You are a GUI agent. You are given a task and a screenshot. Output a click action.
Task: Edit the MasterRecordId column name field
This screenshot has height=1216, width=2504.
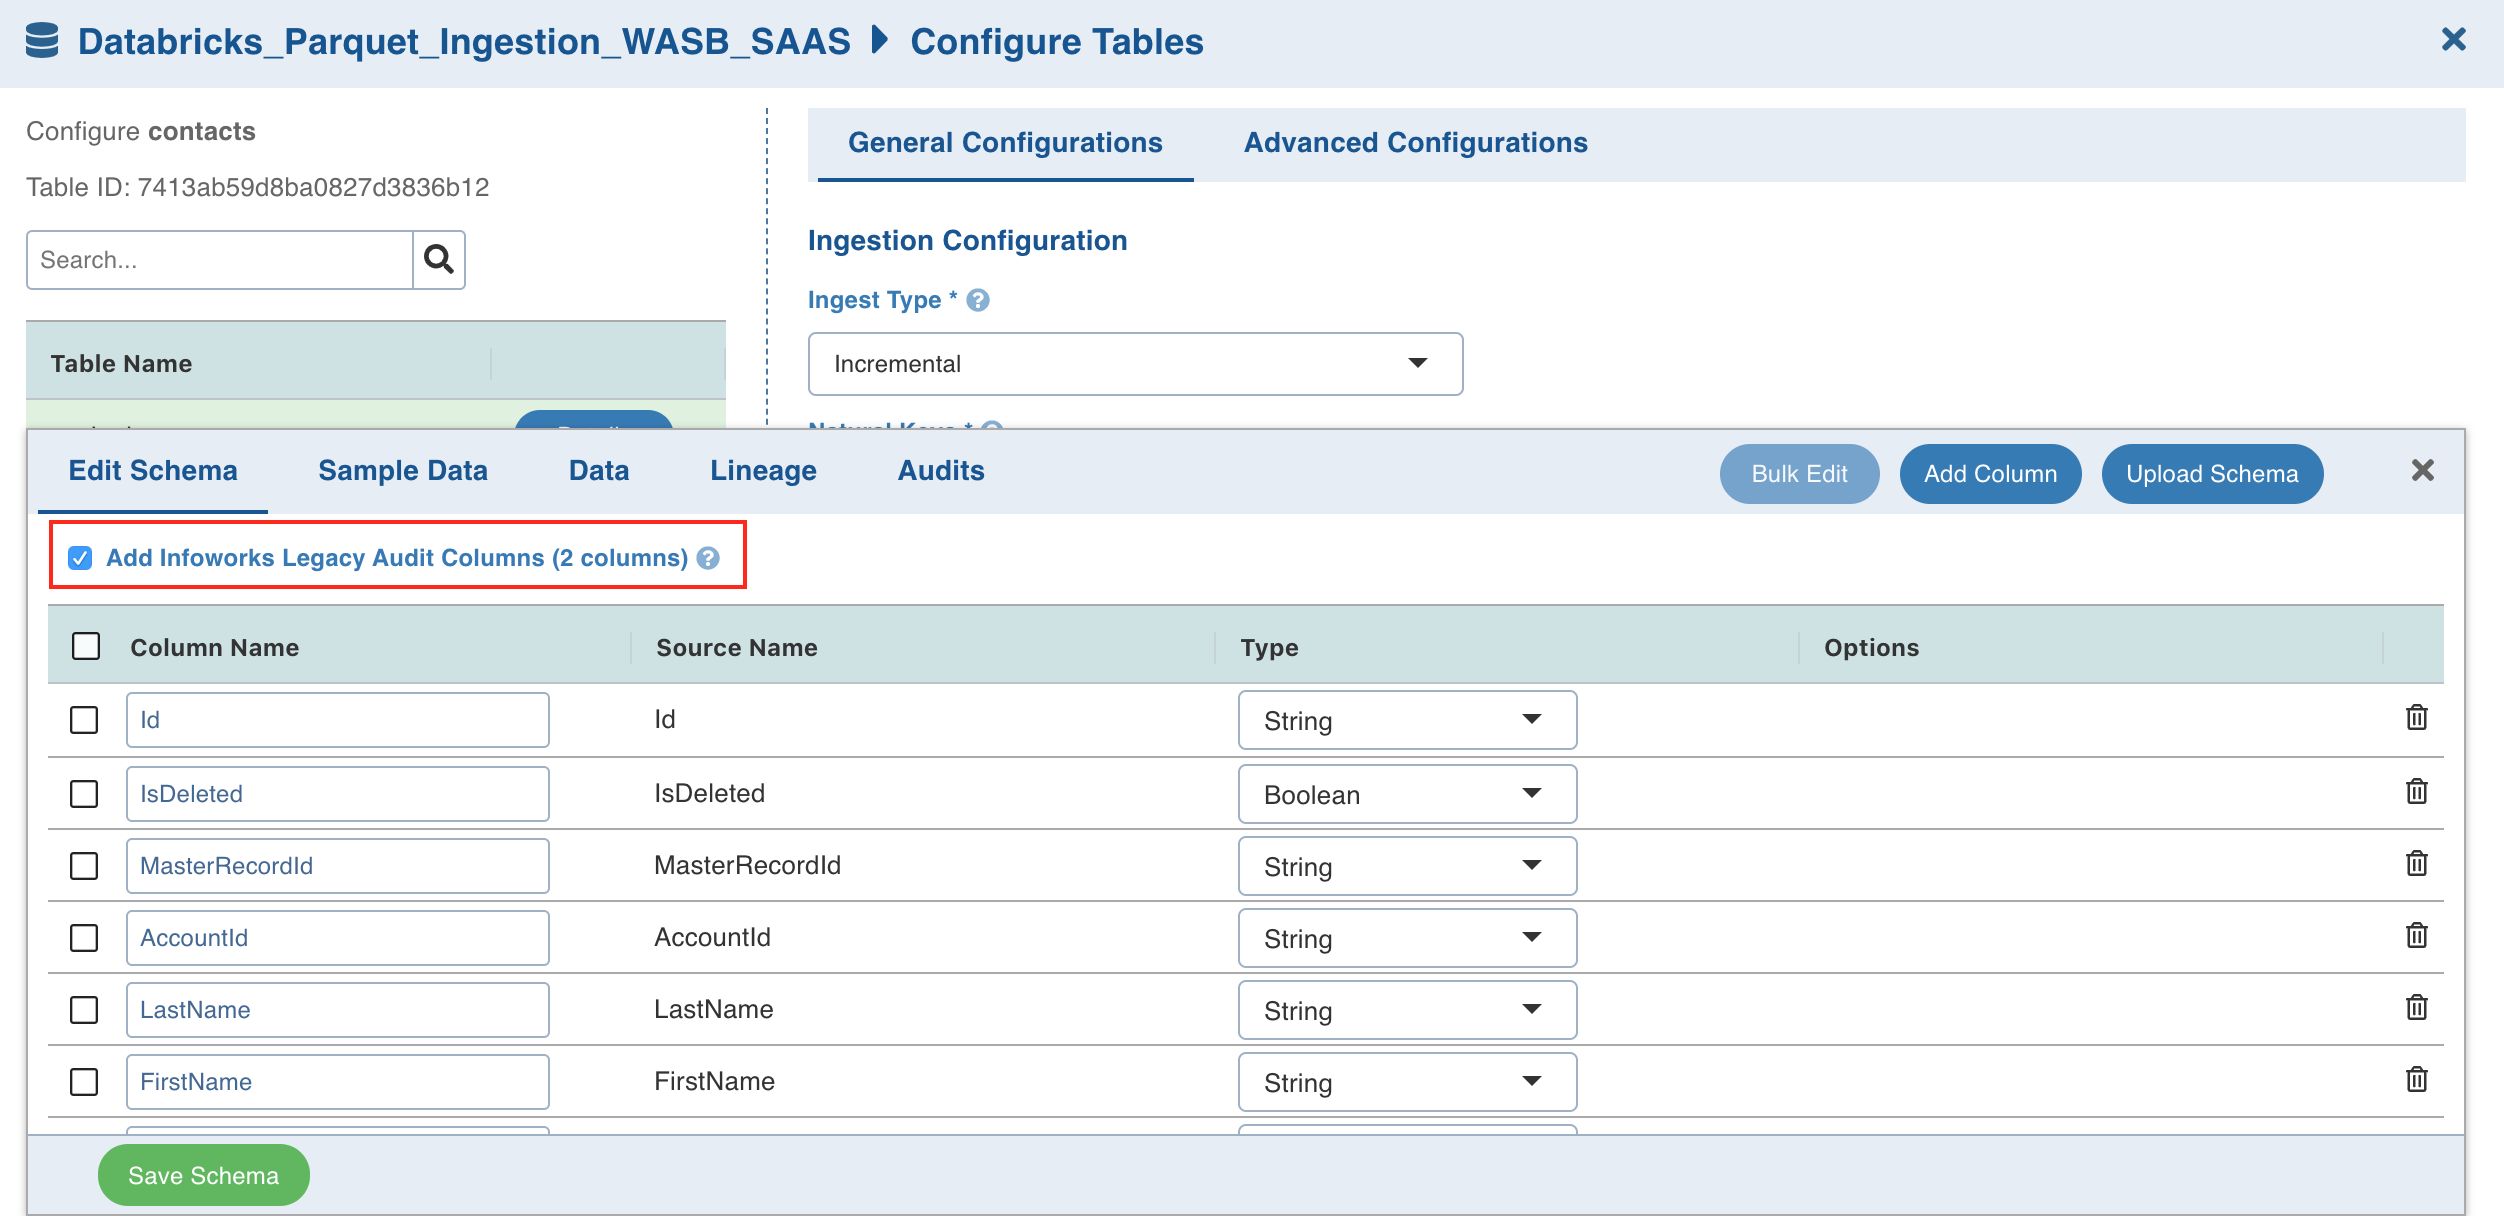pyautogui.click(x=338, y=866)
